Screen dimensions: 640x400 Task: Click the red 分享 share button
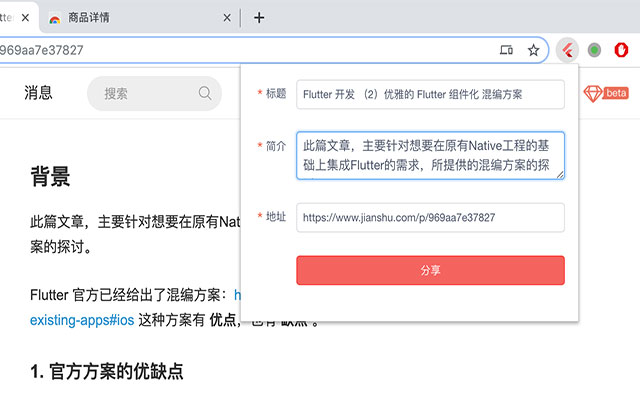tap(430, 270)
